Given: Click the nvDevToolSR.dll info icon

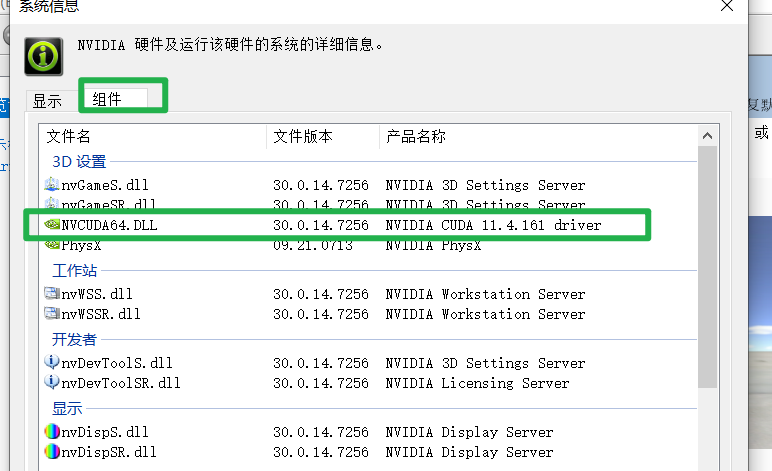Looking at the screenshot, I should (52, 382).
